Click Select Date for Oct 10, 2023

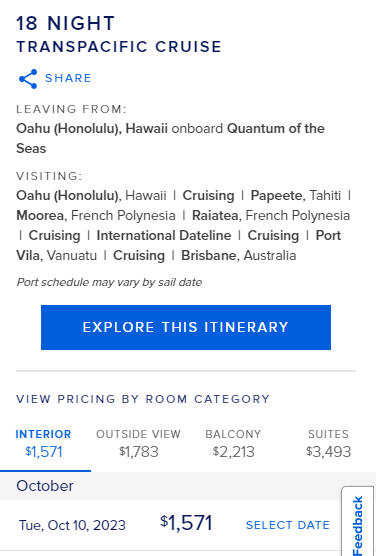(288, 525)
